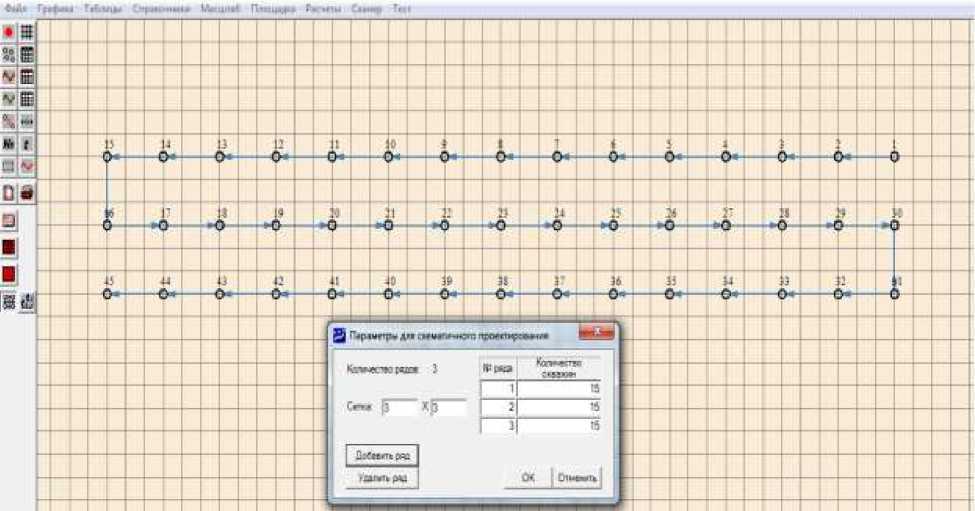Image resolution: width=975 pixels, height=511 pixels.
Task: Select well node 30 on the grid
Action: [894, 225]
